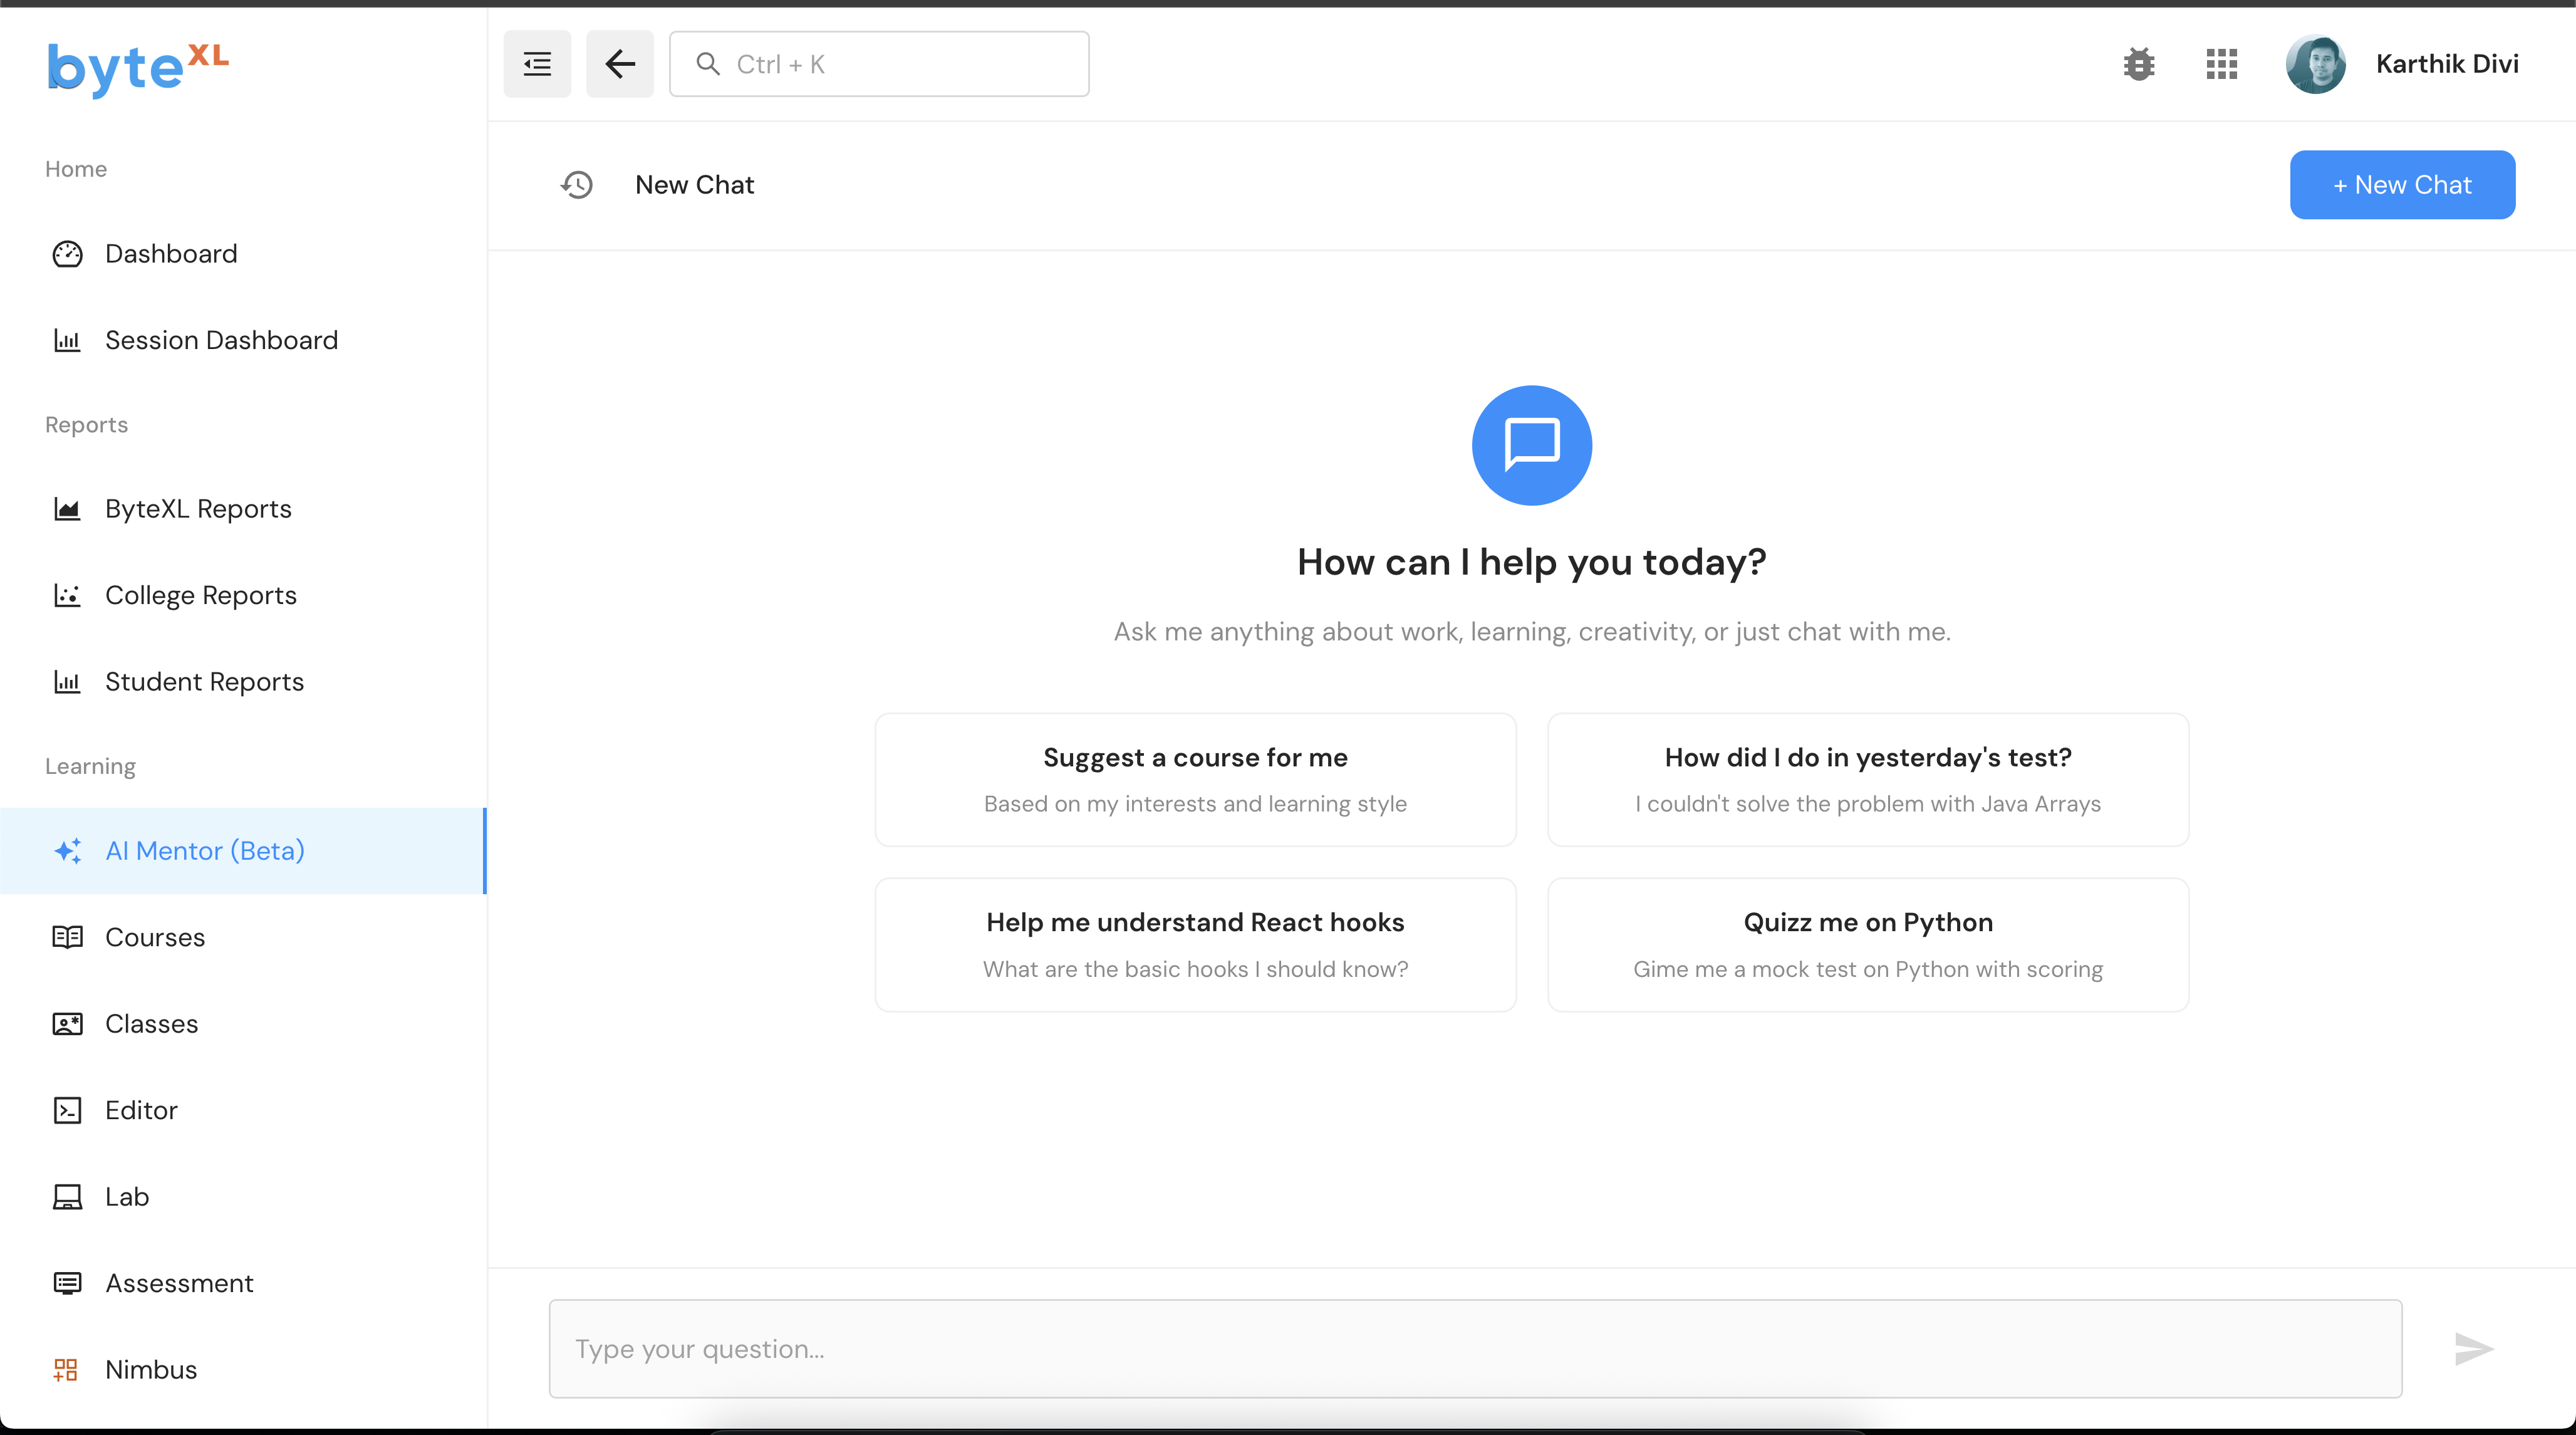
Task: Focus the 'Type your question' input field
Action: (1475, 1348)
